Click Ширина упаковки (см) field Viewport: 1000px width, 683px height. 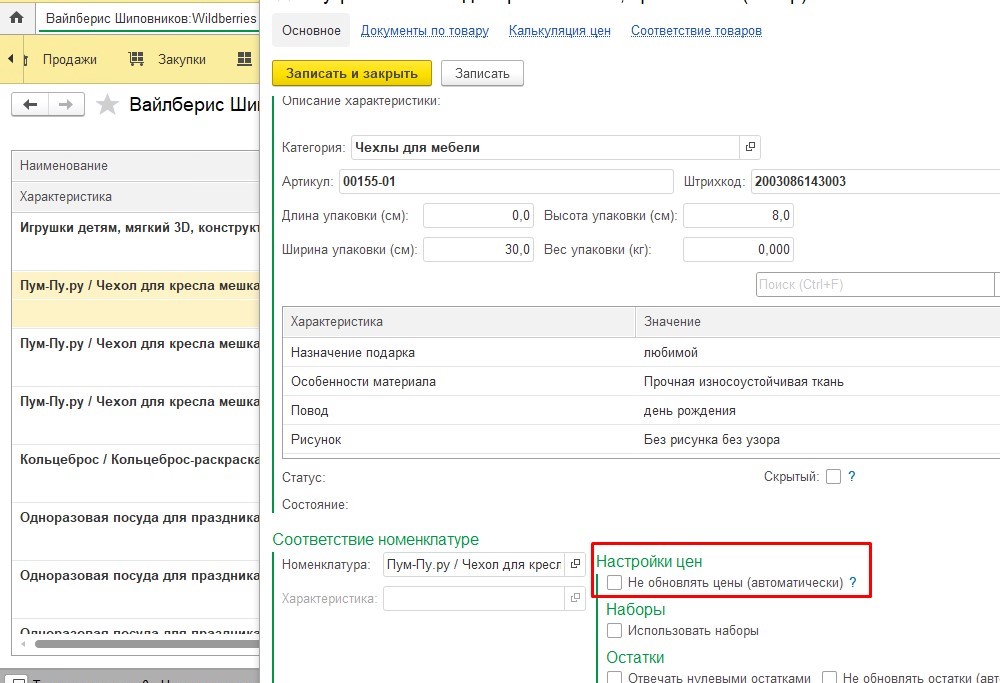click(x=478, y=249)
